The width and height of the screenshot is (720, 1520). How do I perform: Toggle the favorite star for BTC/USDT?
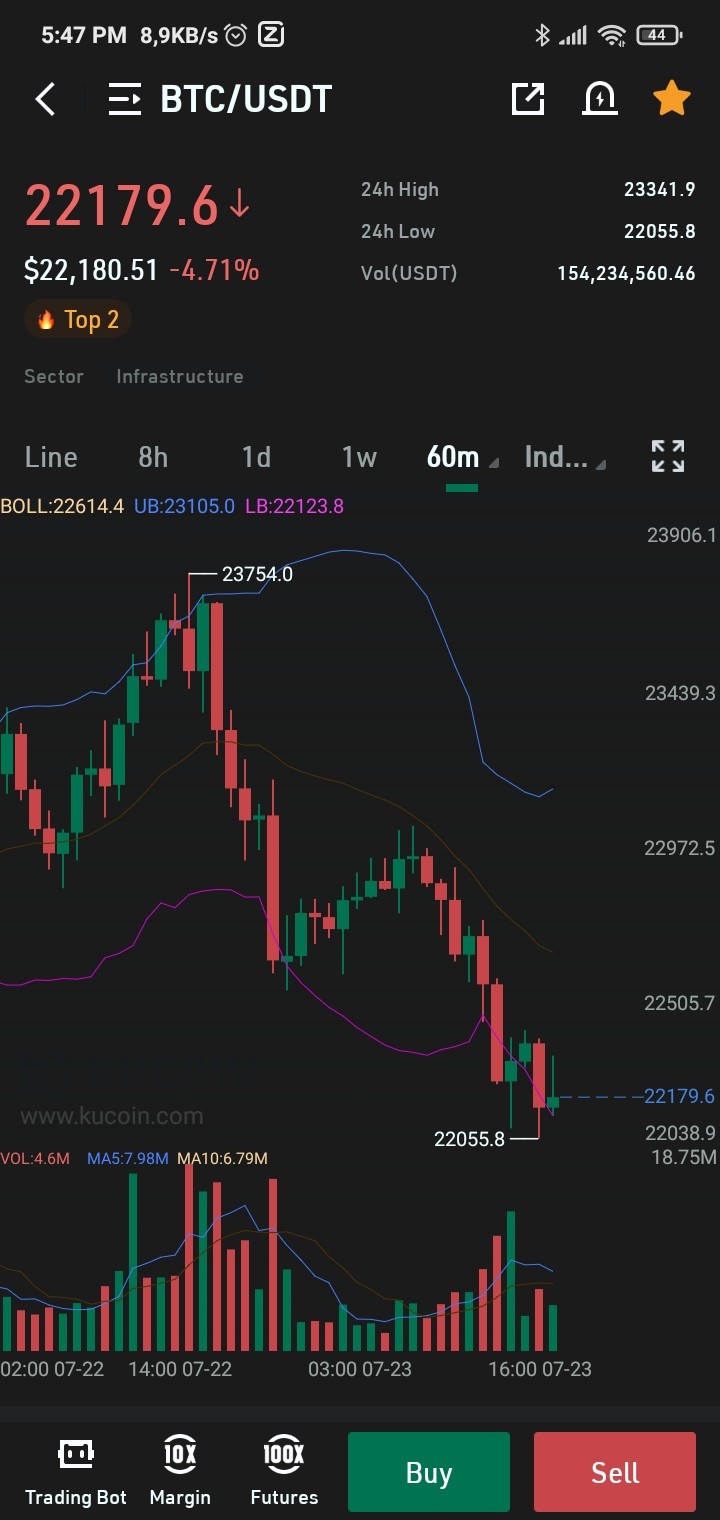[x=672, y=98]
